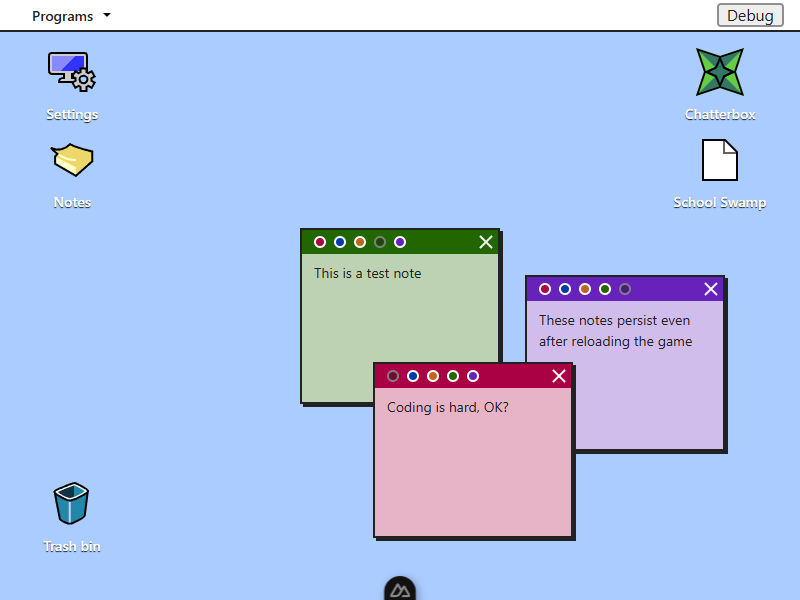Screen dimensions: 800x600
Task: Click the 'Coding is hard, OK?' text
Action: 447,407
